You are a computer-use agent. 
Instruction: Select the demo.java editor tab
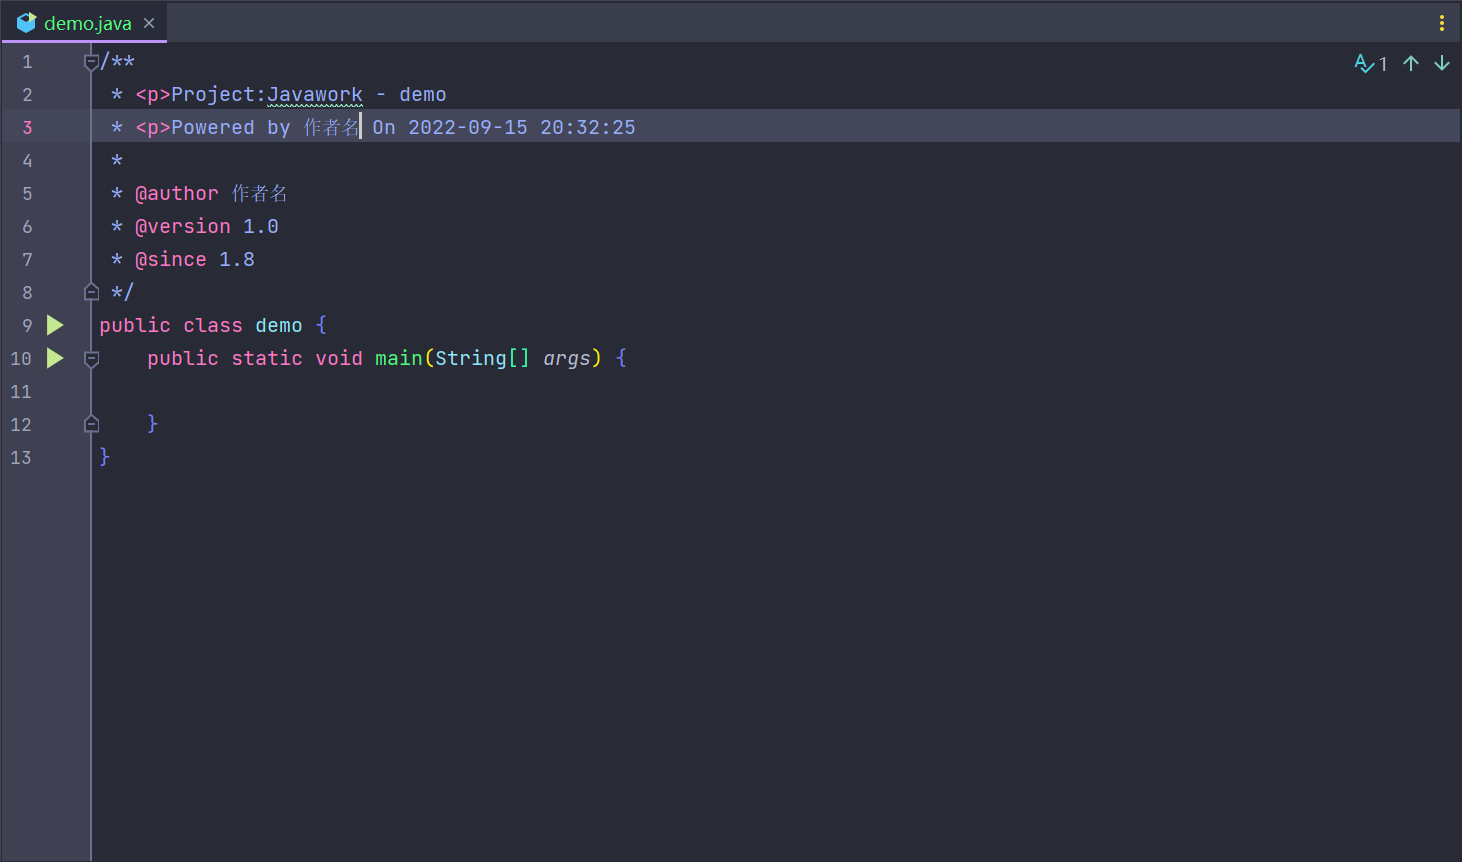(84, 23)
